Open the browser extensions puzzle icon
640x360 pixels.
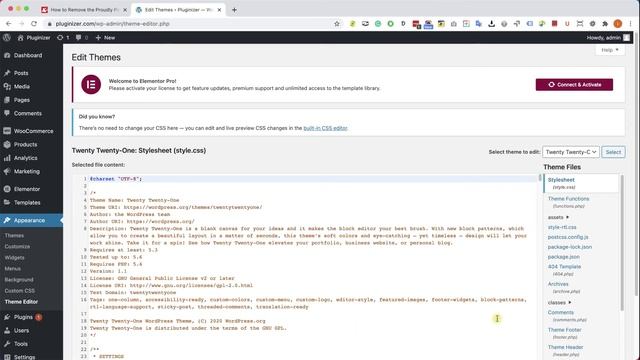pyautogui.click(x=605, y=24)
